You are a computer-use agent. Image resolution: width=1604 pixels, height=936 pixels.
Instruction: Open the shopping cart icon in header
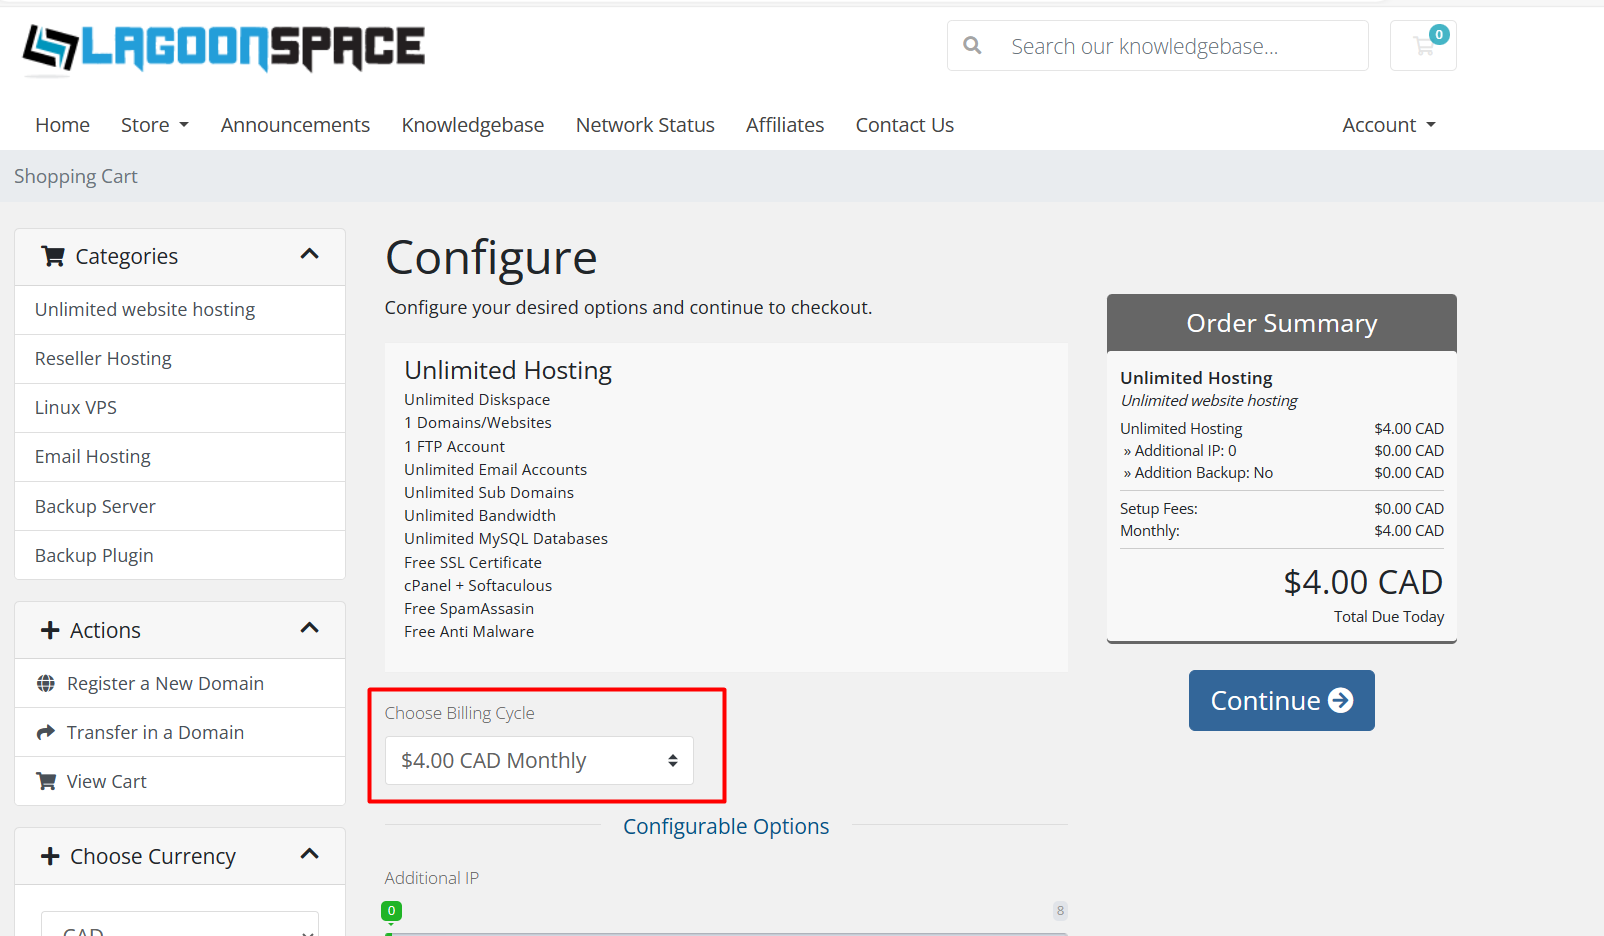click(x=1423, y=46)
